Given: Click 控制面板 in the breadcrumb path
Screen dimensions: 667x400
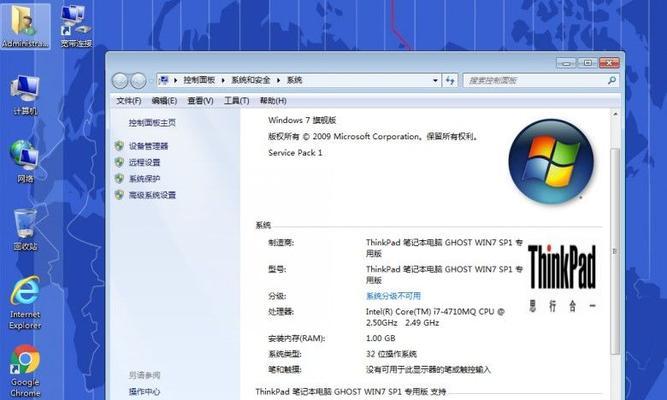Looking at the screenshot, I should click(x=199, y=80).
